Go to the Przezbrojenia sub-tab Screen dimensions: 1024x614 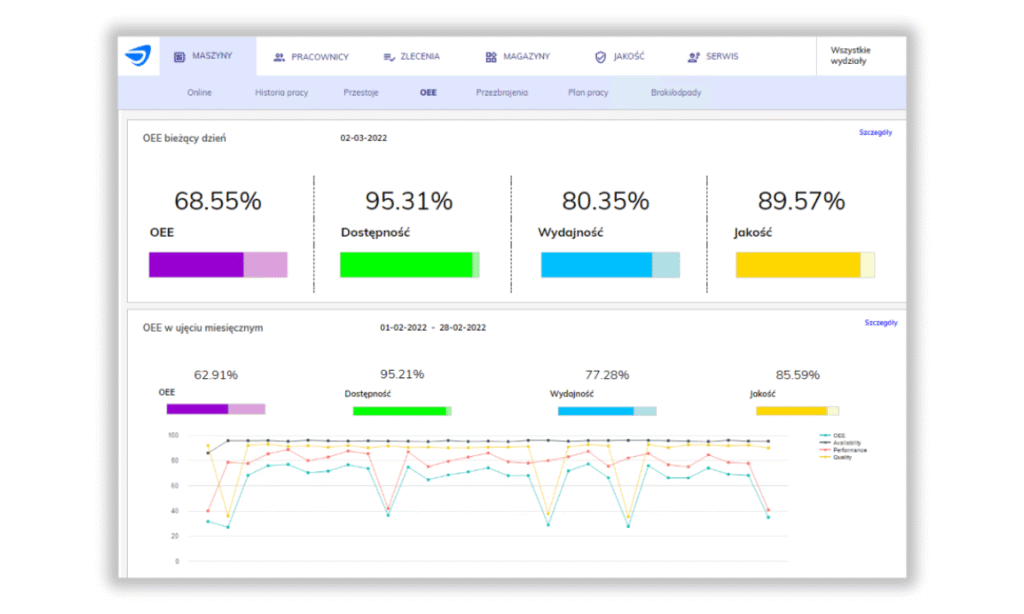(502, 92)
